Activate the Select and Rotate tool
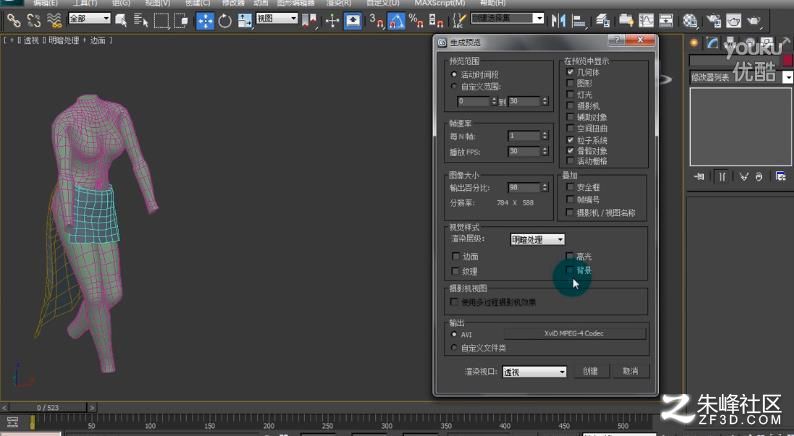Viewport: 794px width, 436px height. (x=225, y=21)
